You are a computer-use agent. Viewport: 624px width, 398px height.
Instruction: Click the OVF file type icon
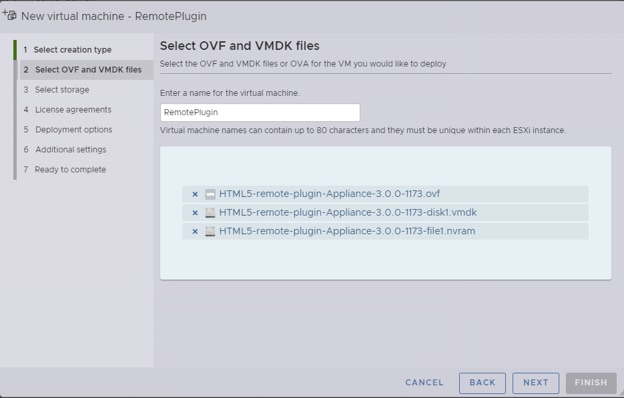point(210,194)
